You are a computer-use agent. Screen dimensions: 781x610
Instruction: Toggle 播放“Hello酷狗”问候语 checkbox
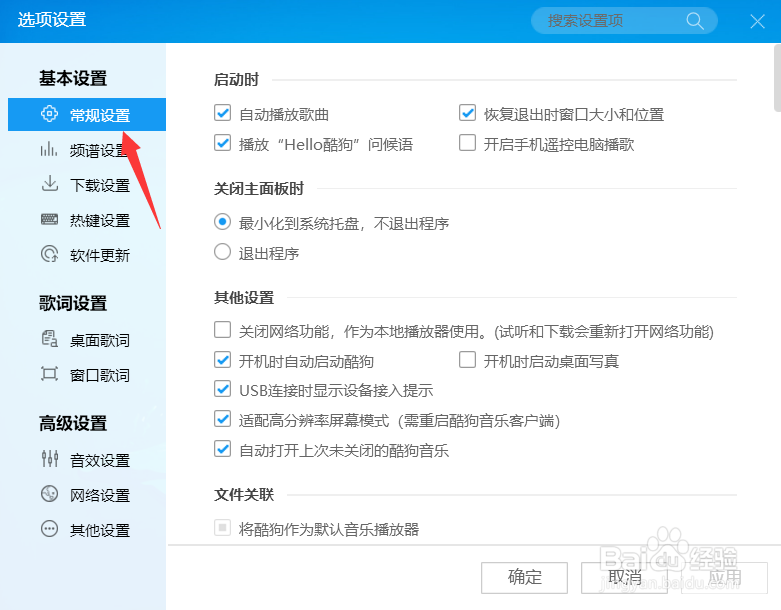pyautogui.click(x=222, y=143)
